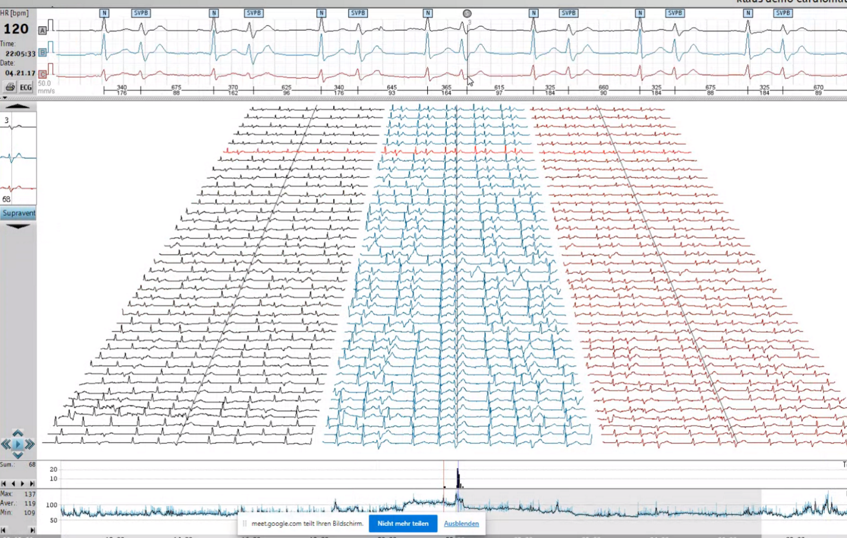
Task: Select the first SVPB beat annotation
Action: point(141,13)
